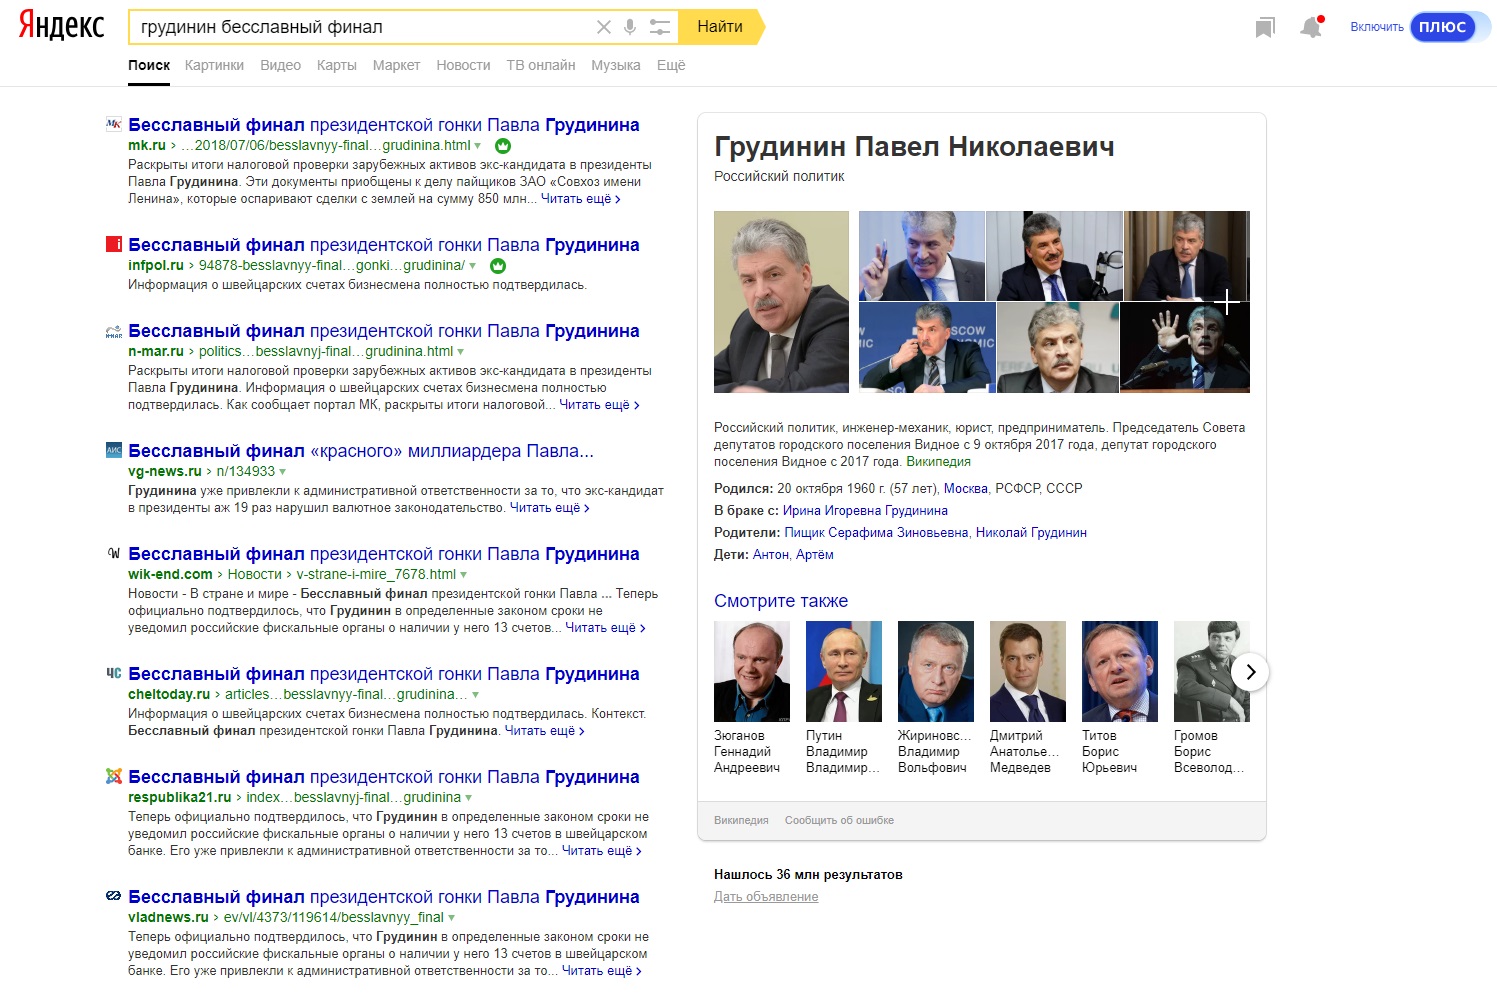Open the Ирина Игоревна Грудинина link
Screen dimensions: 1497x1001
click(865, 511)
